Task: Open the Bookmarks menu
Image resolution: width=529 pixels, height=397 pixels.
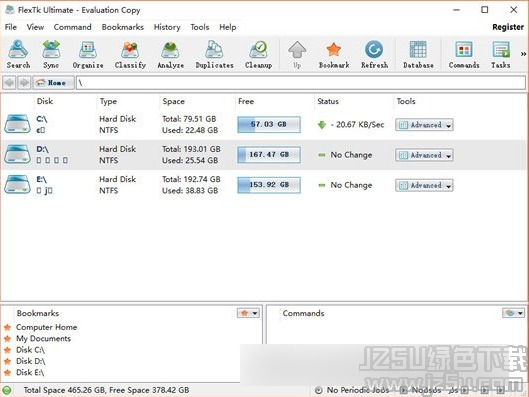Action: pyautogui.click(x=123, y=27)
